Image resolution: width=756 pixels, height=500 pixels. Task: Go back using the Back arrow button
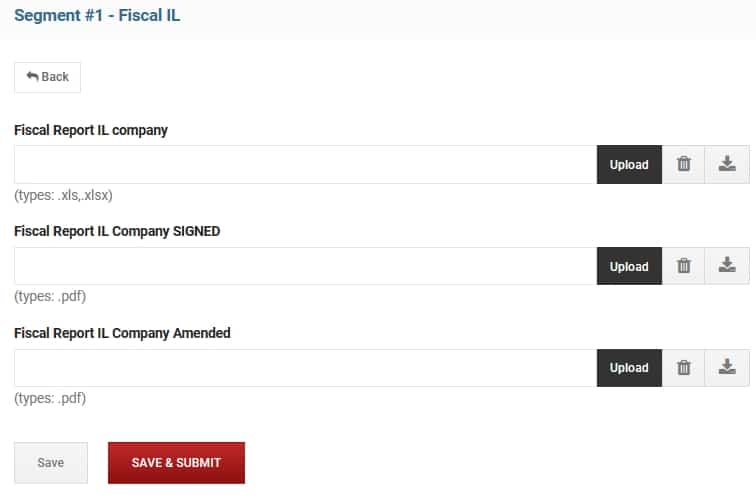(x=48, y=77)
